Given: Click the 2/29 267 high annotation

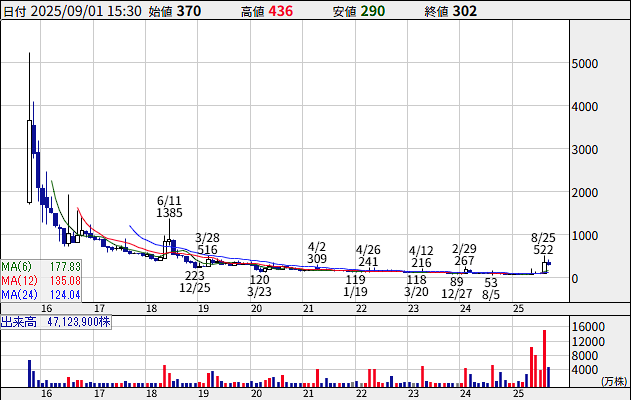Looking at the screenshot, I should pyautogui.click(x=464, y=255).
